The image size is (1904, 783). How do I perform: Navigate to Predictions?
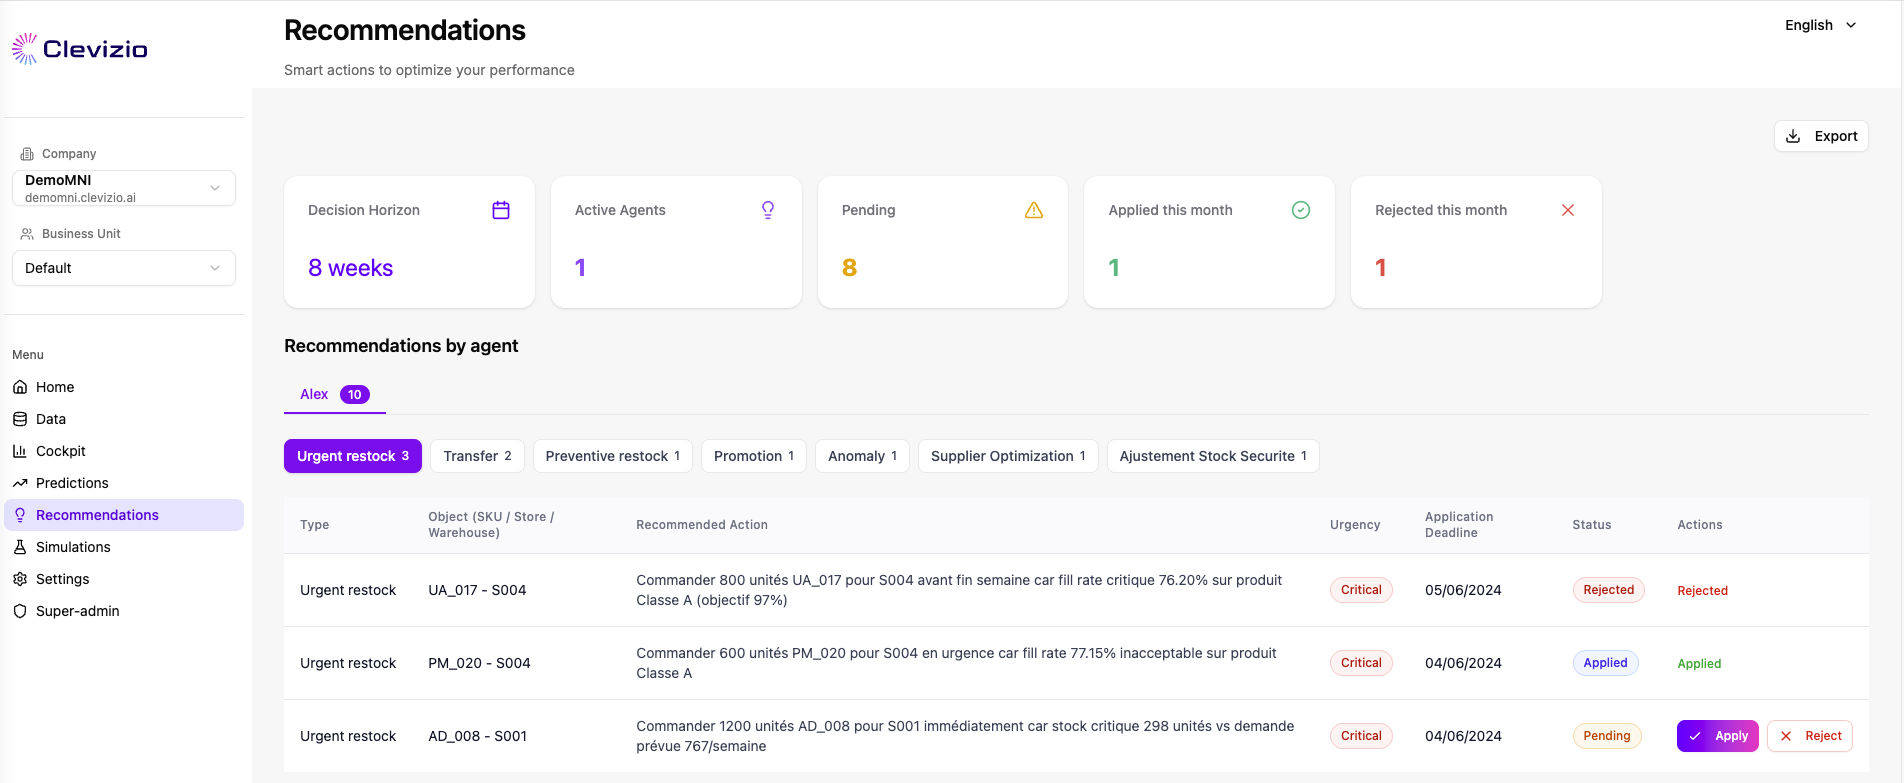(124, 483)
